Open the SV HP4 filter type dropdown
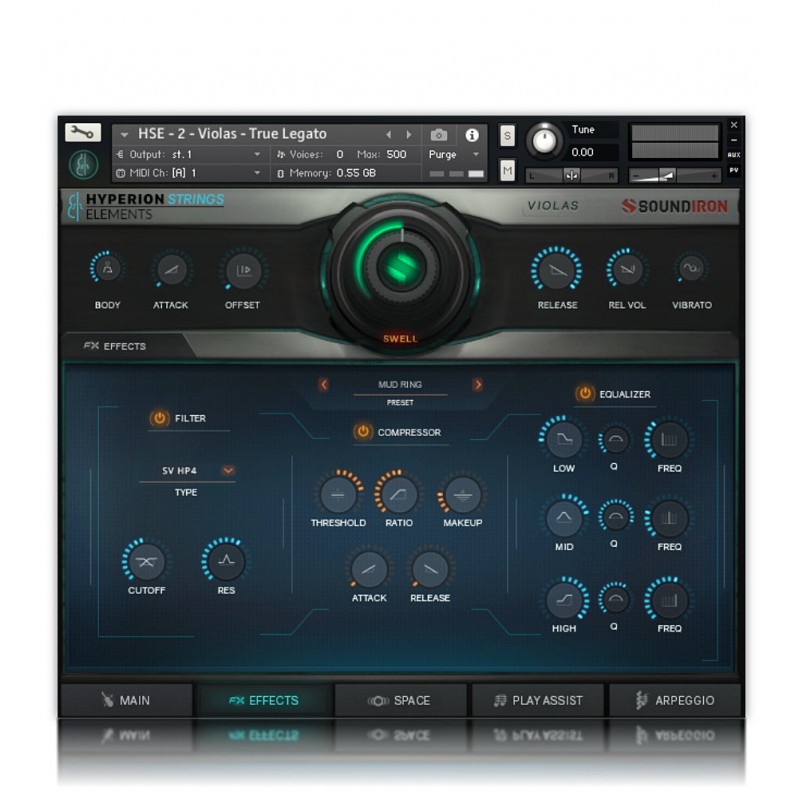 pos(229,470)
